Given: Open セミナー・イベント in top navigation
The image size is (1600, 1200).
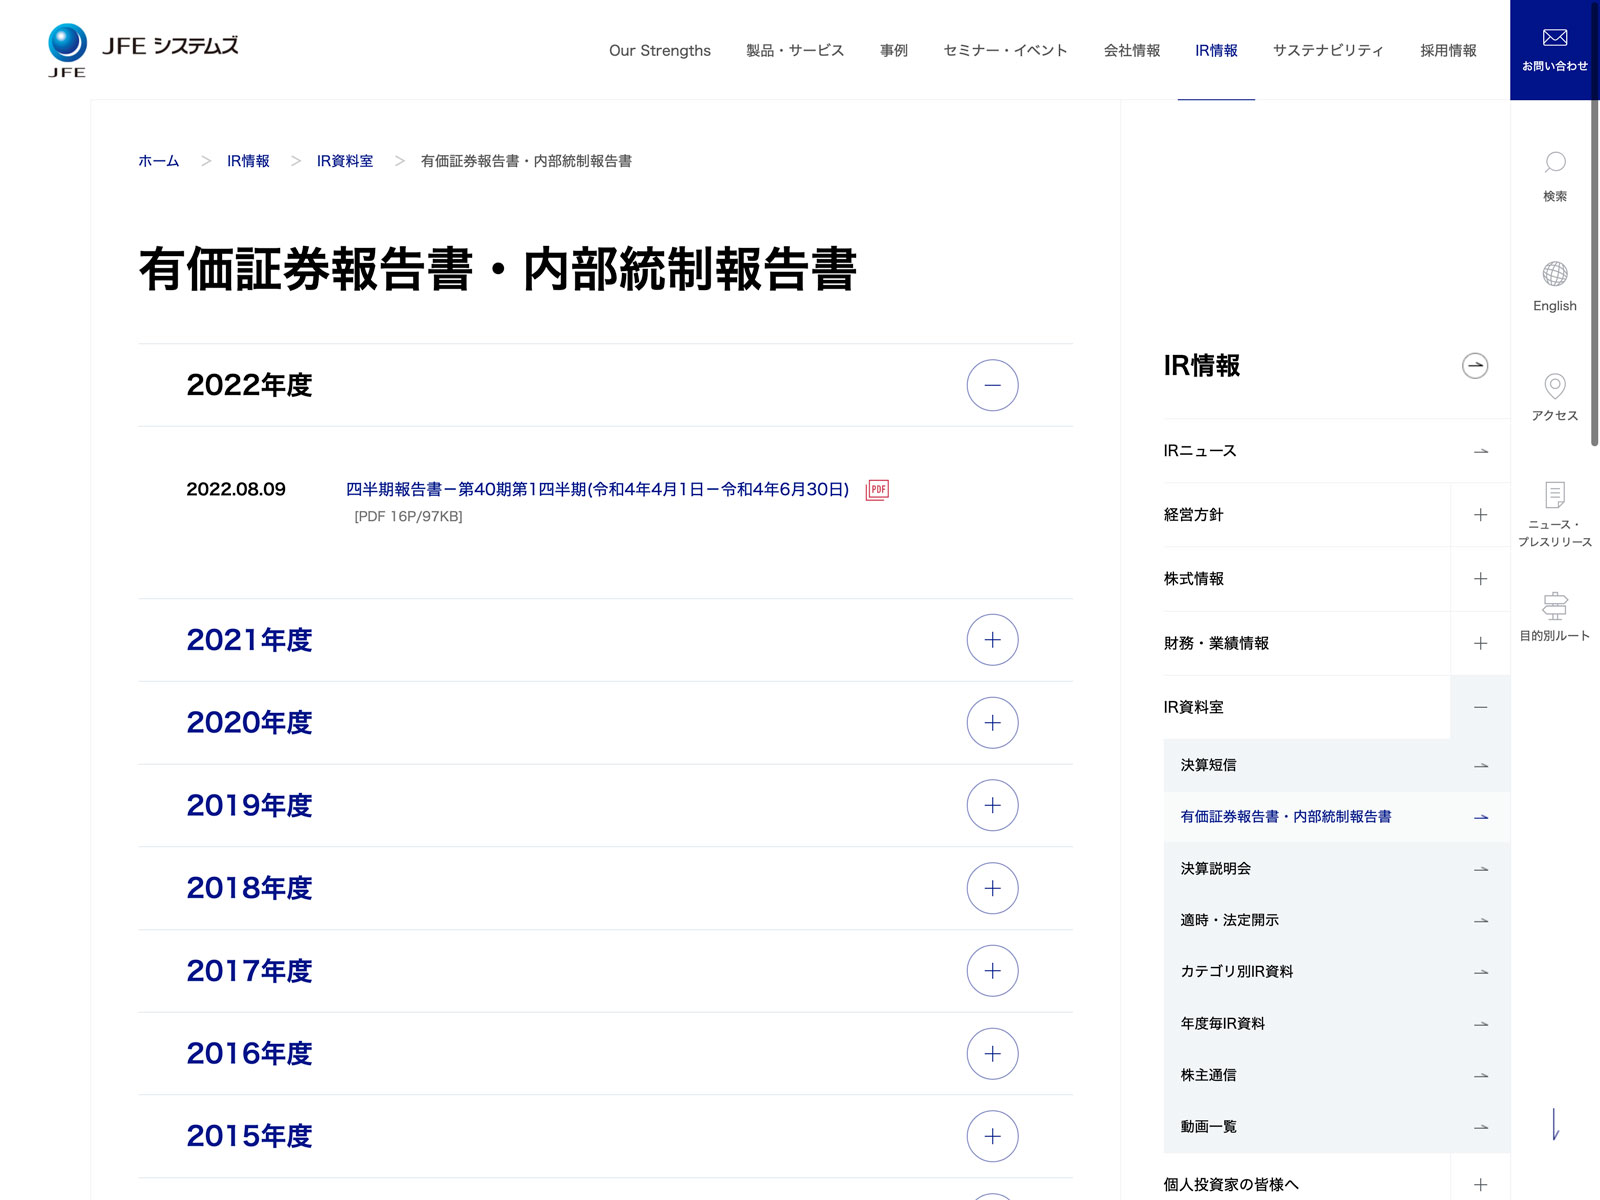Looking at the screenshot, I should coord(1005,50).
